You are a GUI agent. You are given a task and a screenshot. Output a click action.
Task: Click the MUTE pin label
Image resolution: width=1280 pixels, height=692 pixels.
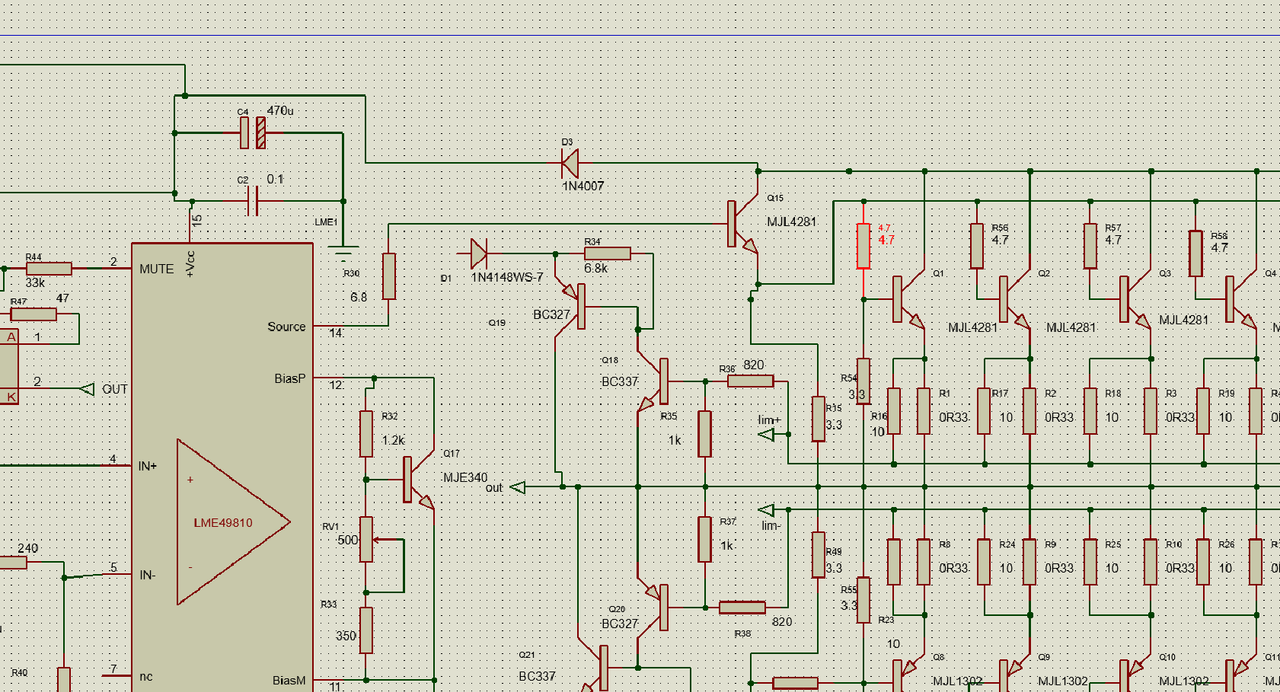(157, 268)
